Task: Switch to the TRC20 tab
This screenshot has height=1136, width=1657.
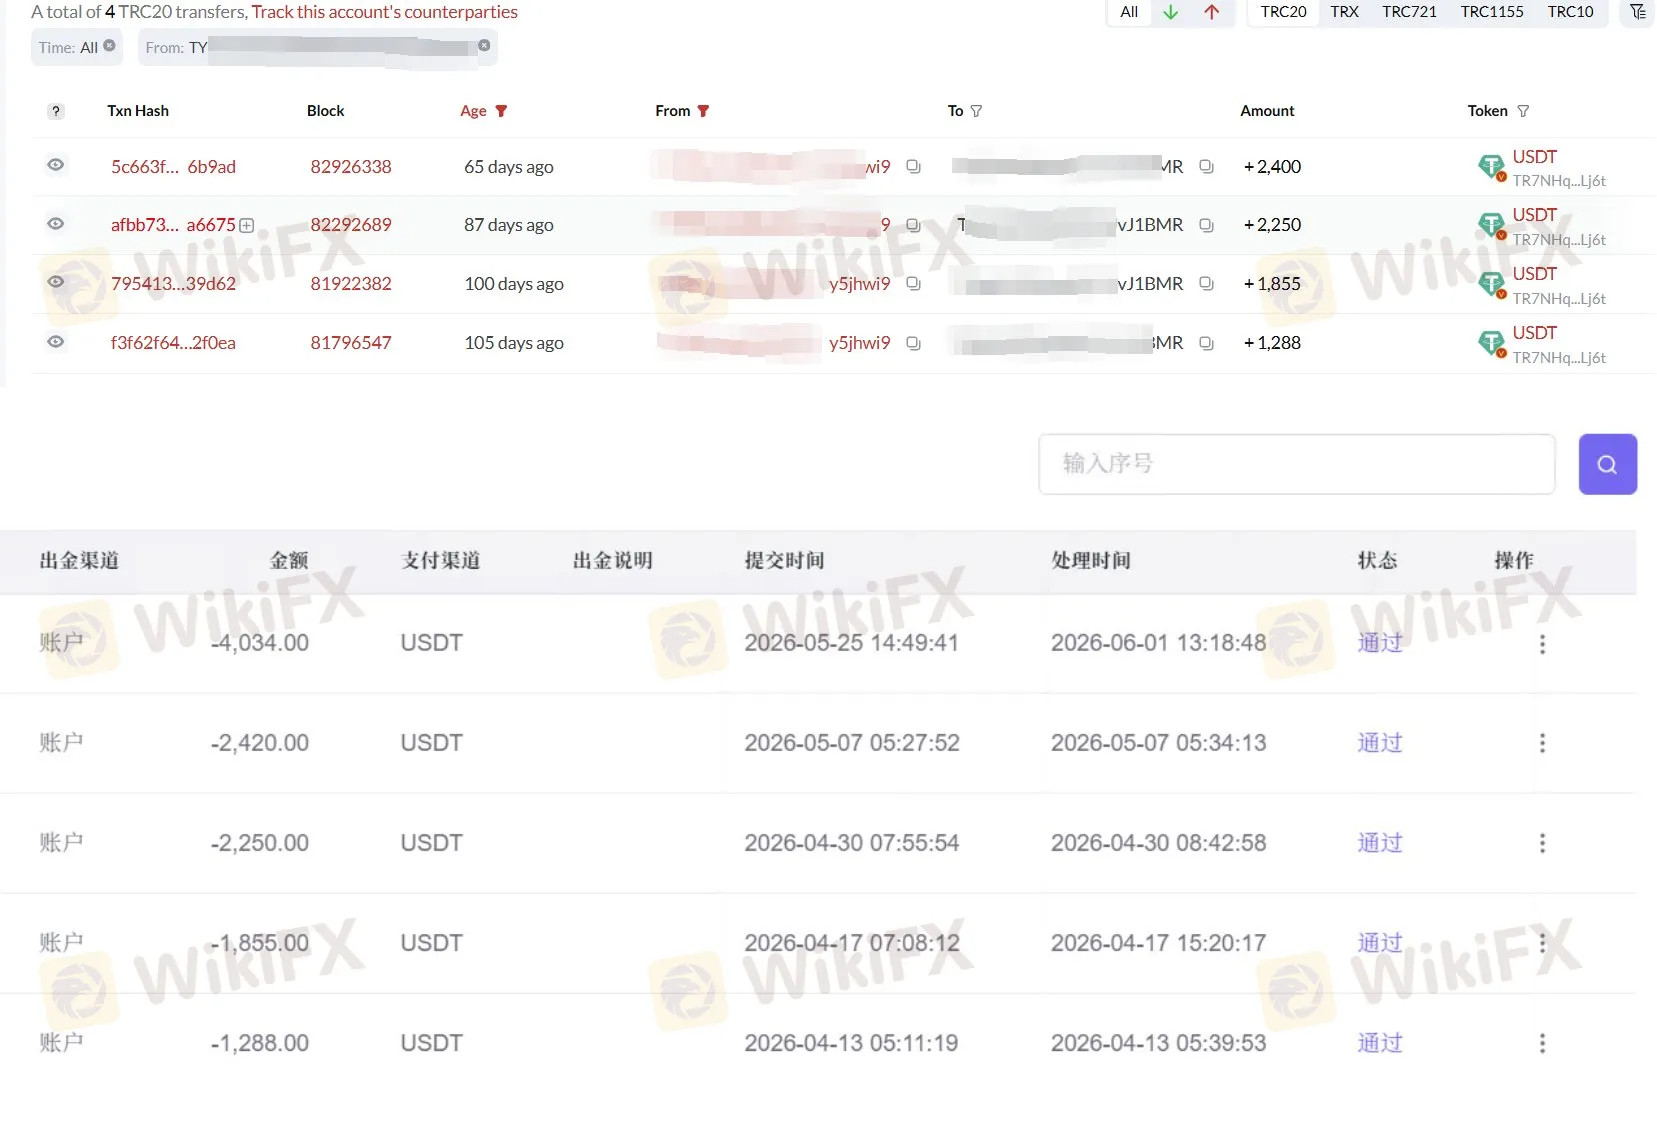Action: (1283, 12)
